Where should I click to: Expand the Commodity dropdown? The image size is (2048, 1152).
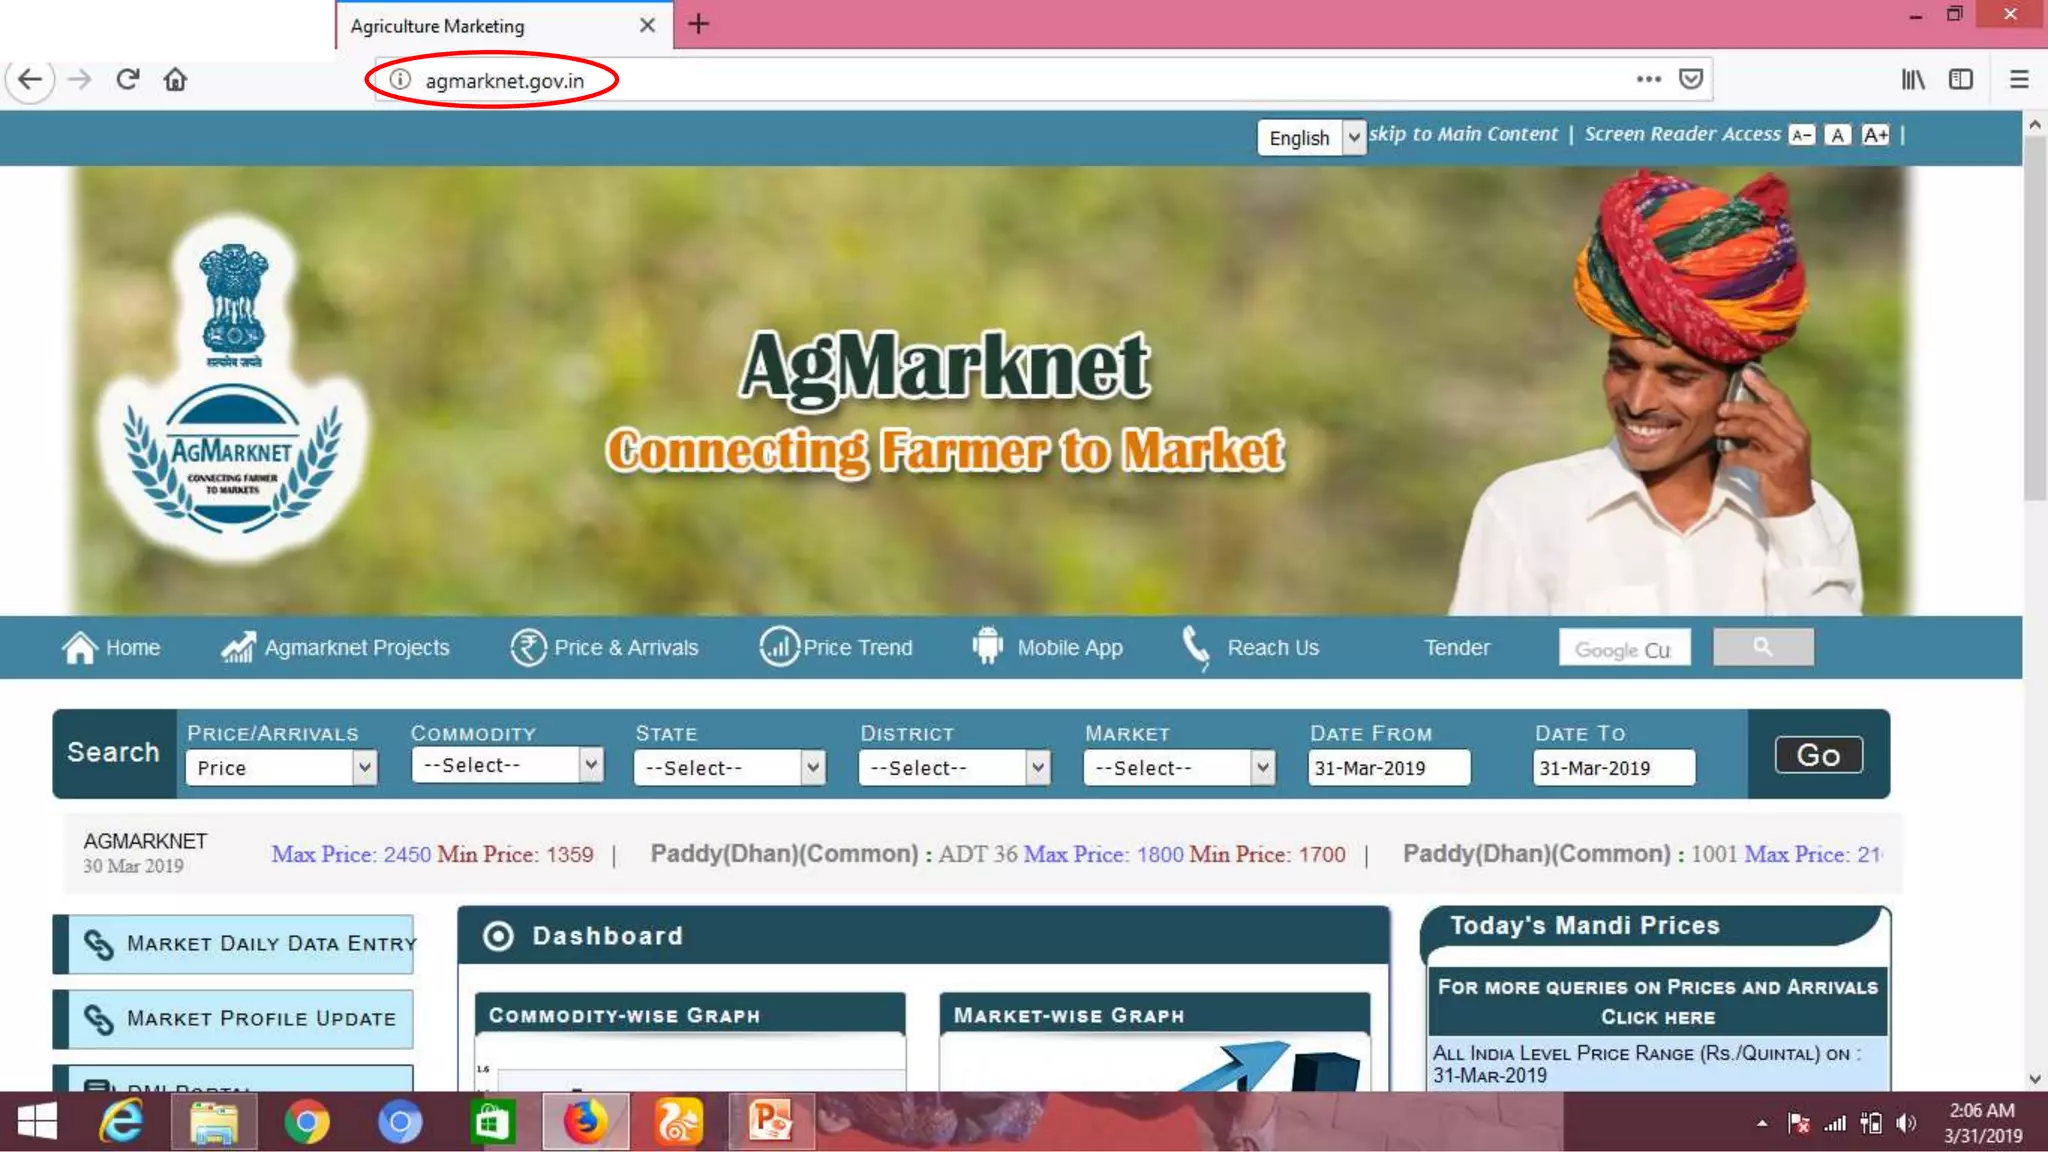(x=506, y=765)
